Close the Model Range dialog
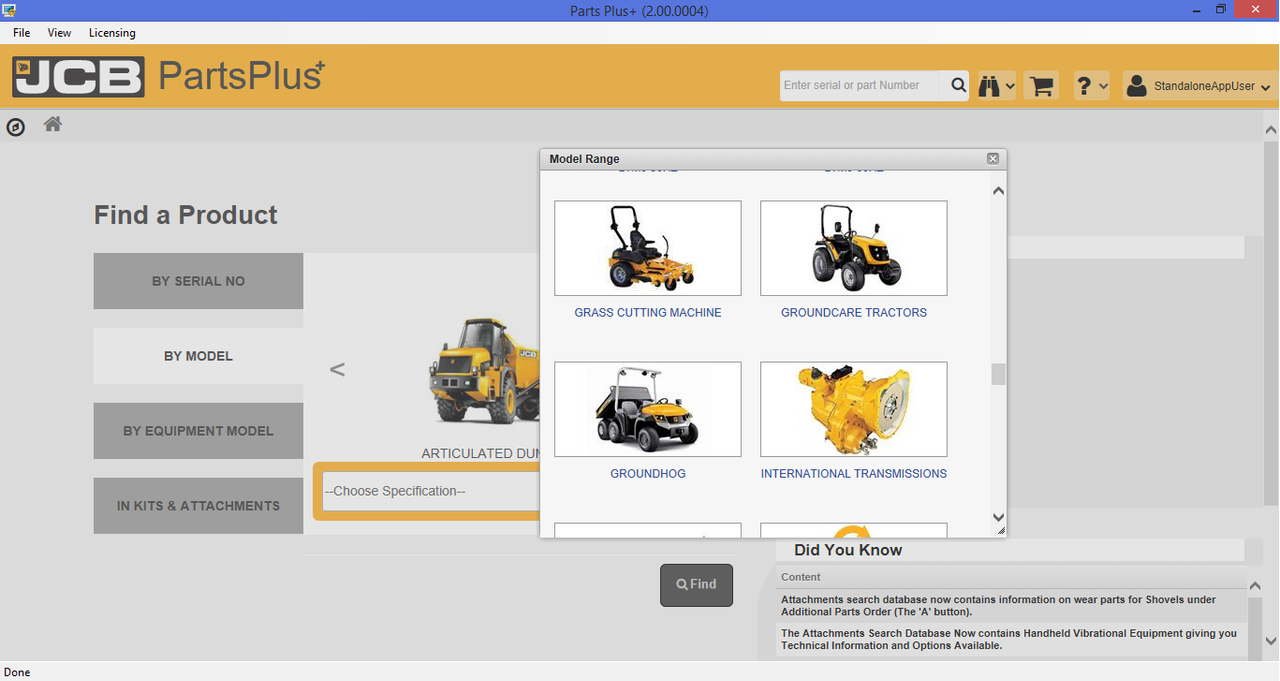1280x681 pixels. click(993, 159)
